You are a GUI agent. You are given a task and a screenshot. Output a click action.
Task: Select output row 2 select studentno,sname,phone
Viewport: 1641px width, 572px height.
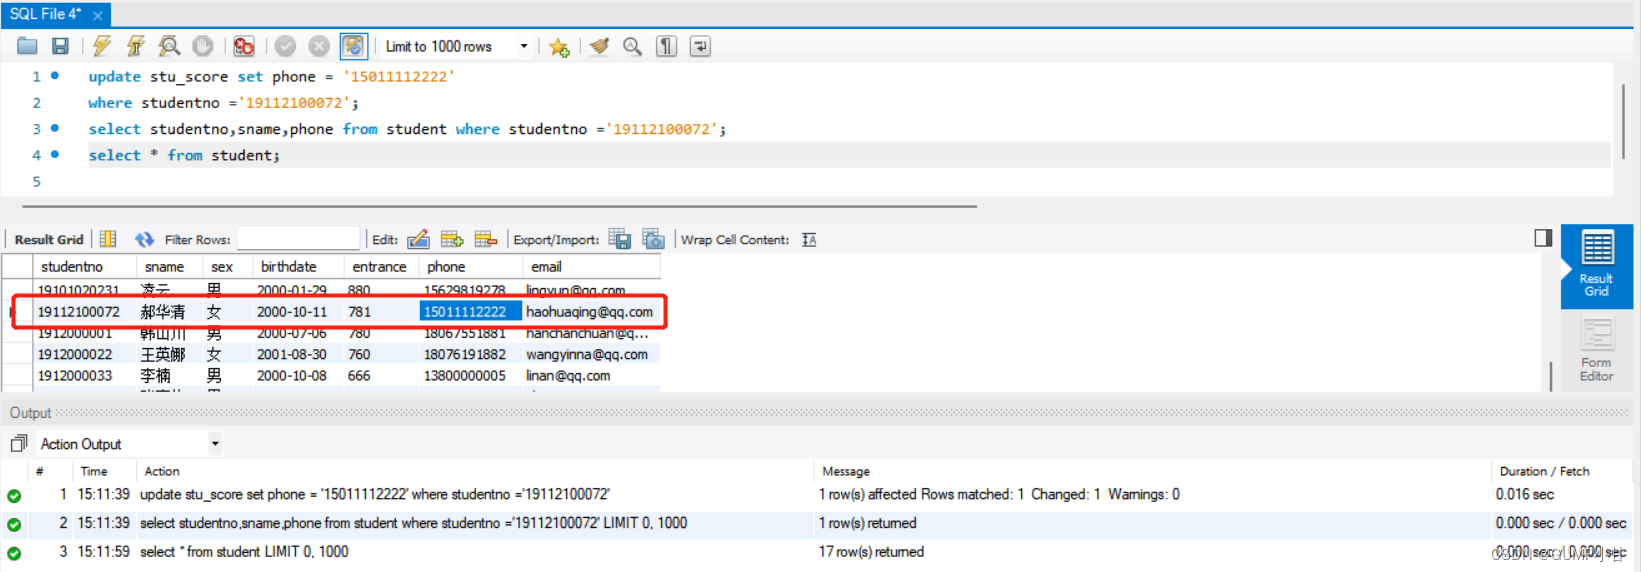(815, 523)
